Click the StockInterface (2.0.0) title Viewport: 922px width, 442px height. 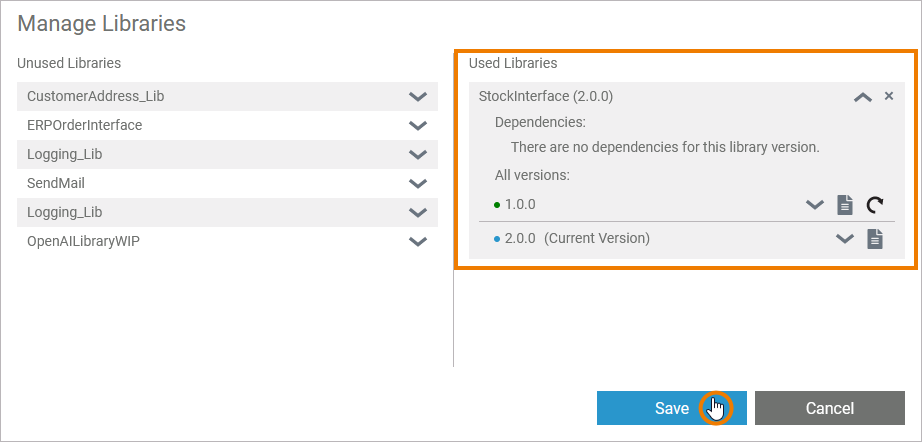click(x=546, y=97)
